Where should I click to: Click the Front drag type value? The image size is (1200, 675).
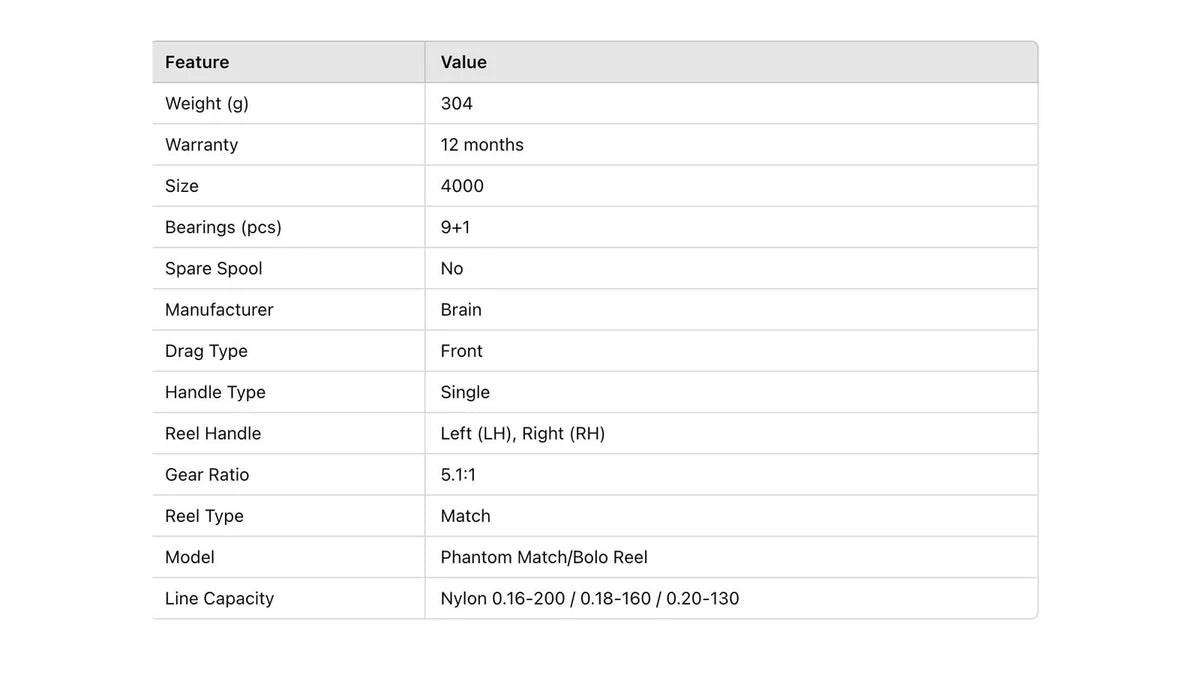(461, 351)
